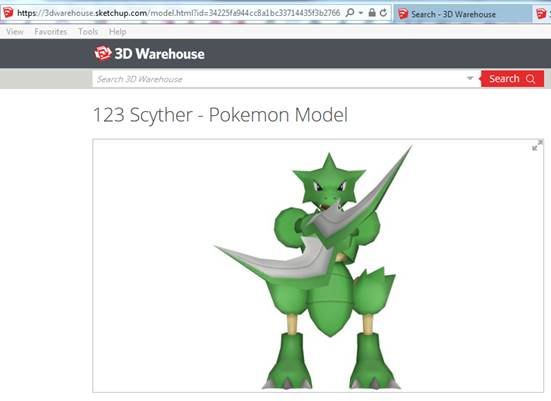
Task: Open the address bar dropdown arrow
Action: (361, 13)
